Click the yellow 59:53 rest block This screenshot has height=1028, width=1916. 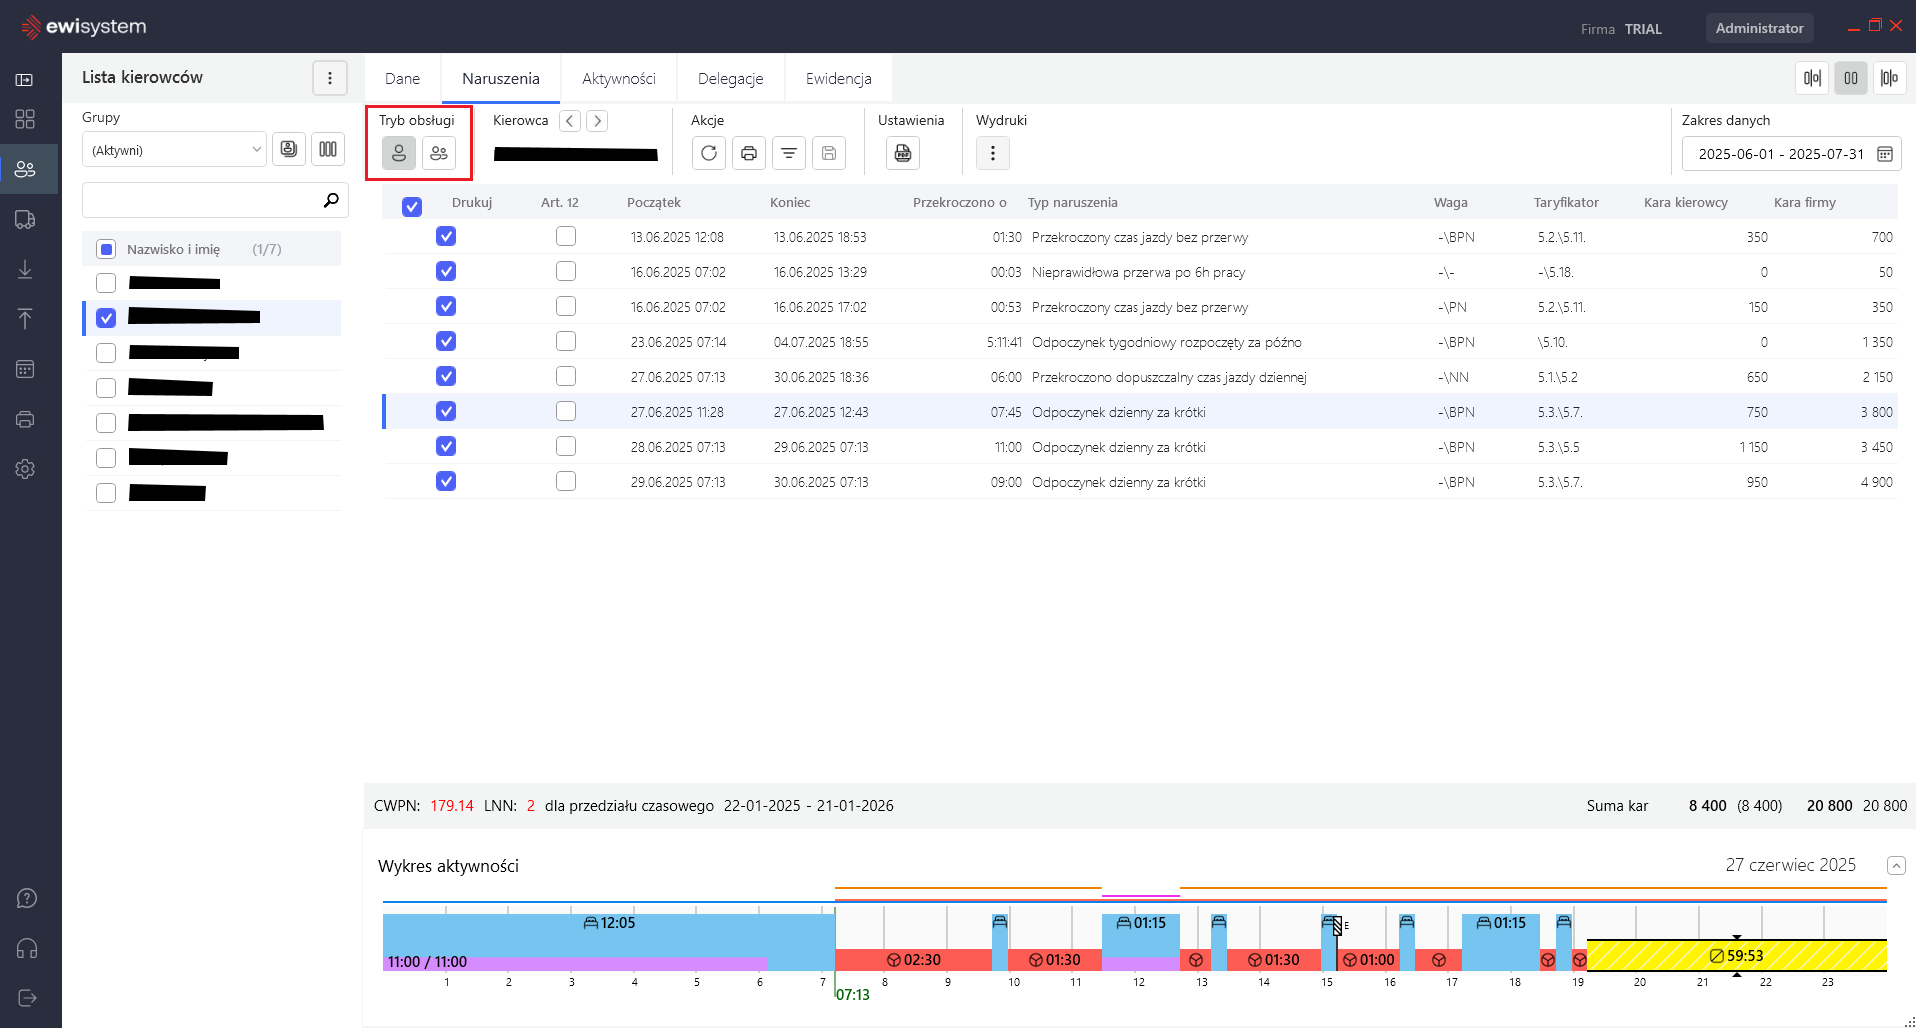(x=1736, y=956)
